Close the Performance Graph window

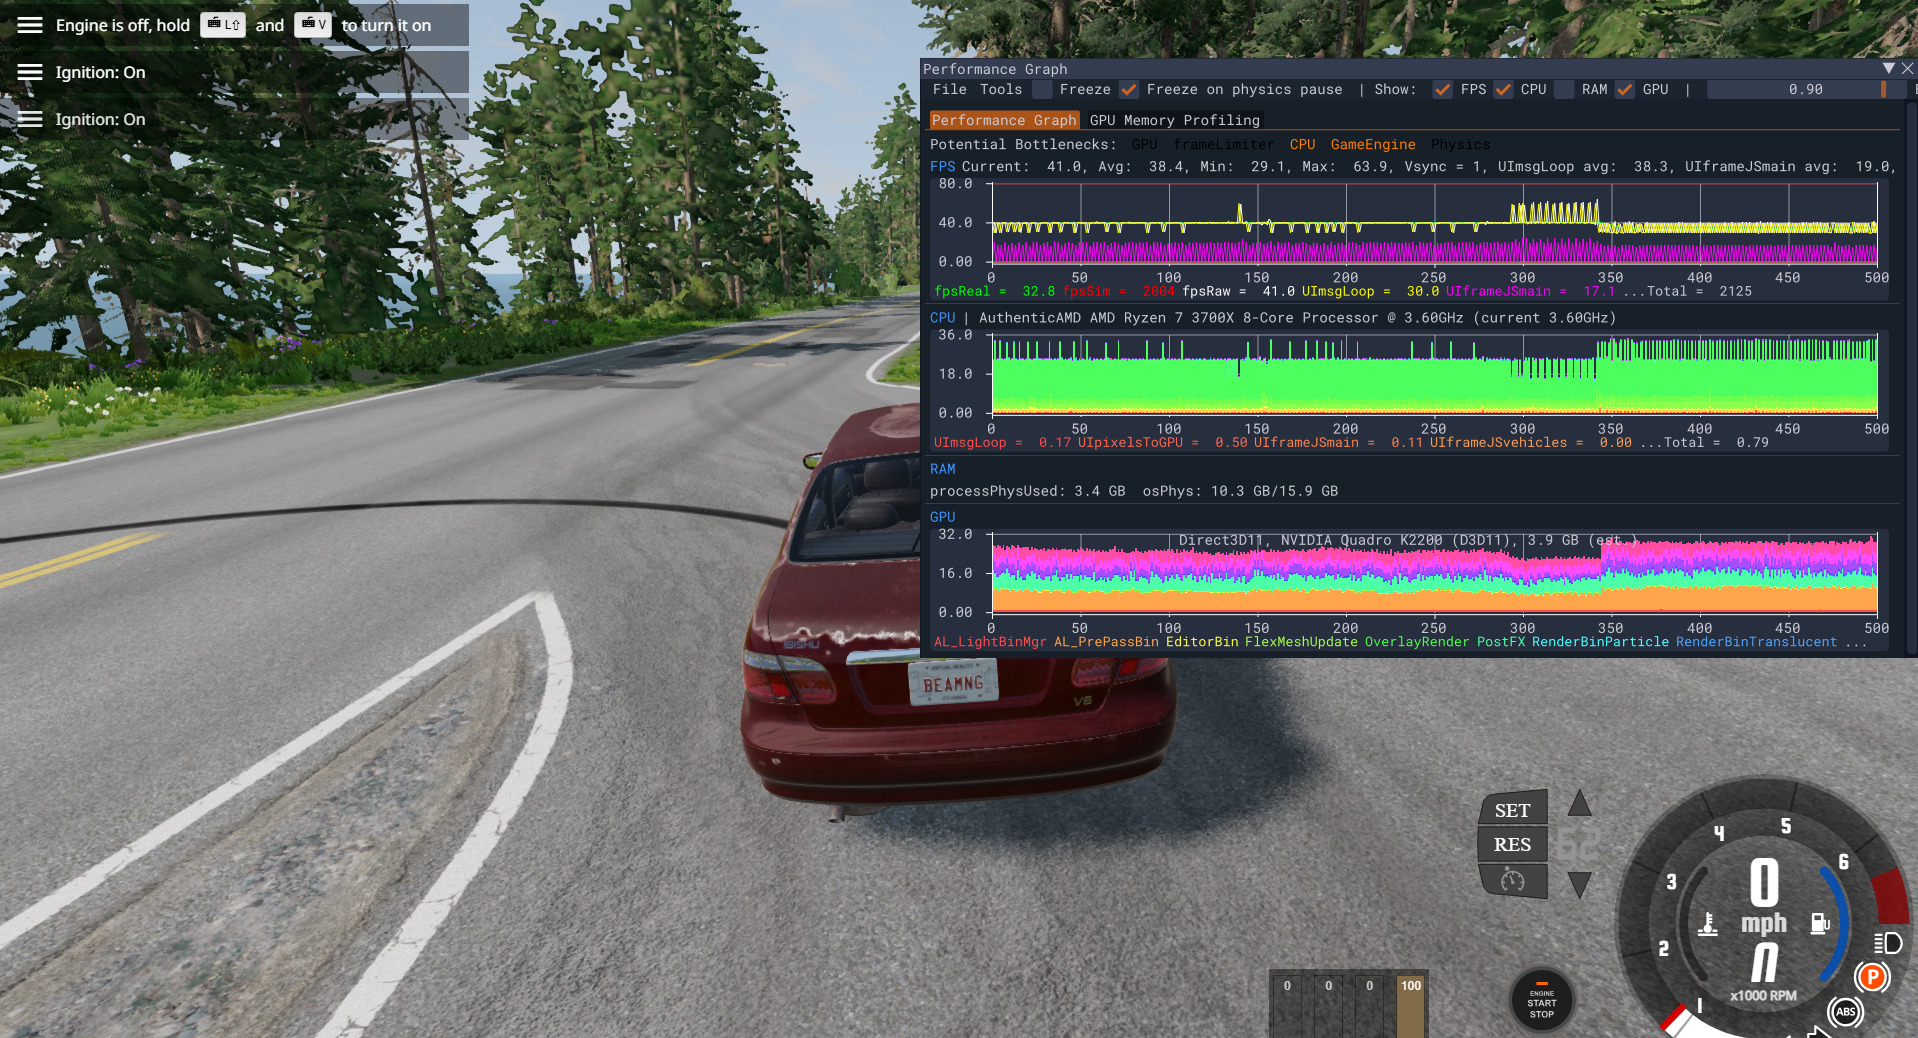click(x=1907, y=68)
